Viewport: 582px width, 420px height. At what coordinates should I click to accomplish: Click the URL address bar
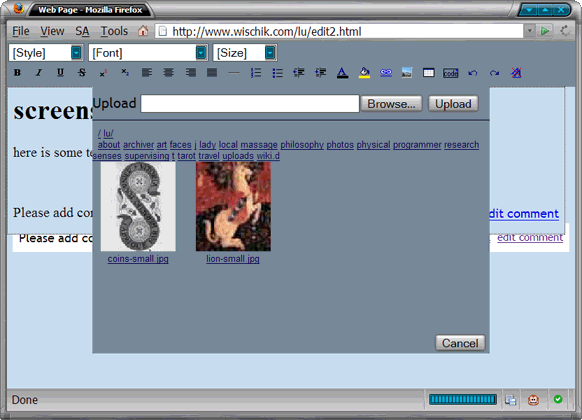click(339, 31)
